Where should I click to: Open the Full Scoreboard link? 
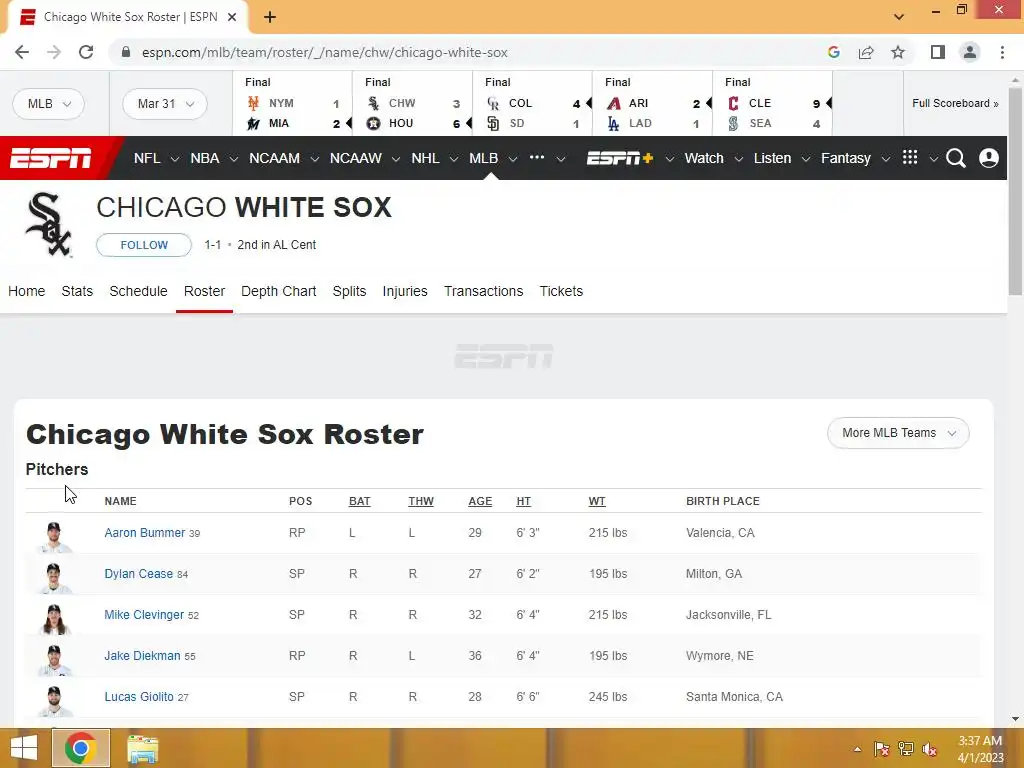point(955,103)
